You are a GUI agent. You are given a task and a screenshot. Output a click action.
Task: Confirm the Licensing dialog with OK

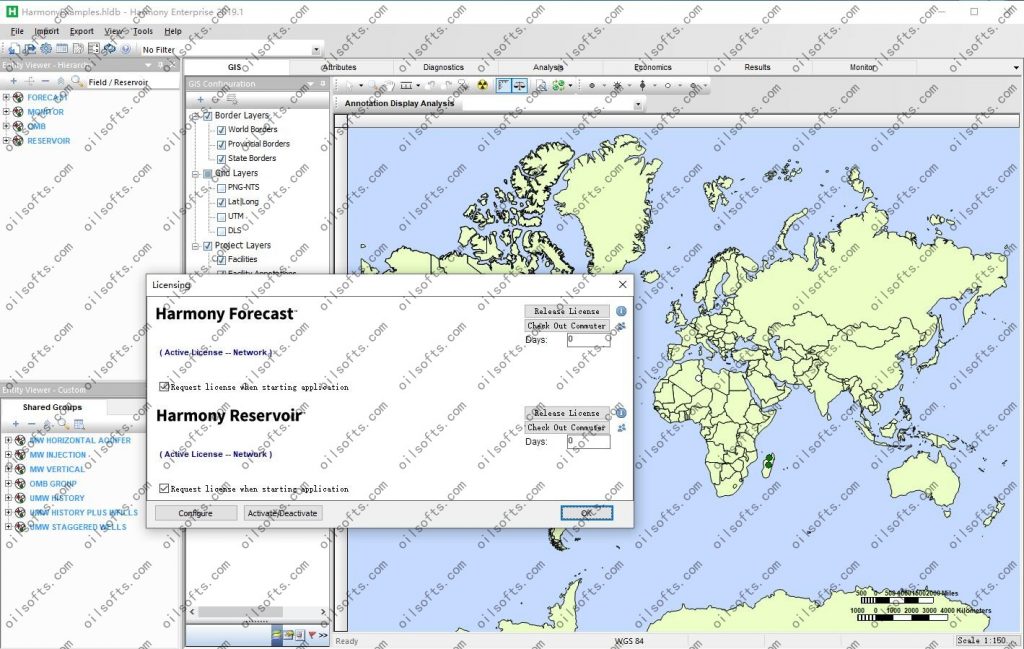click(x=586, y=513)
